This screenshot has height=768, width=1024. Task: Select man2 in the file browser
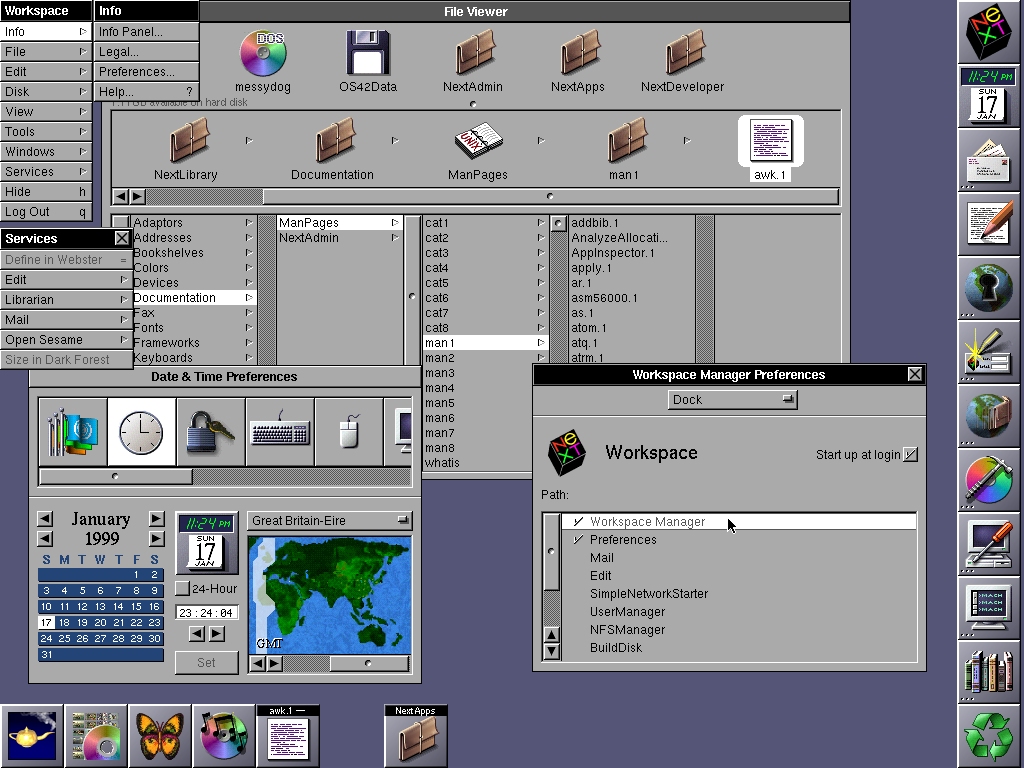(x=440, y=358)
